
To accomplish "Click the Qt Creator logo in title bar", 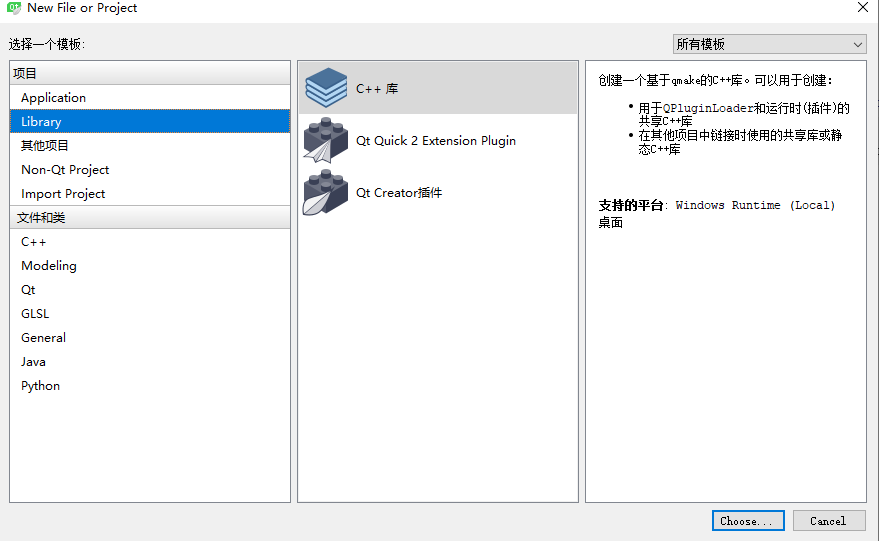I will [13, 8].
